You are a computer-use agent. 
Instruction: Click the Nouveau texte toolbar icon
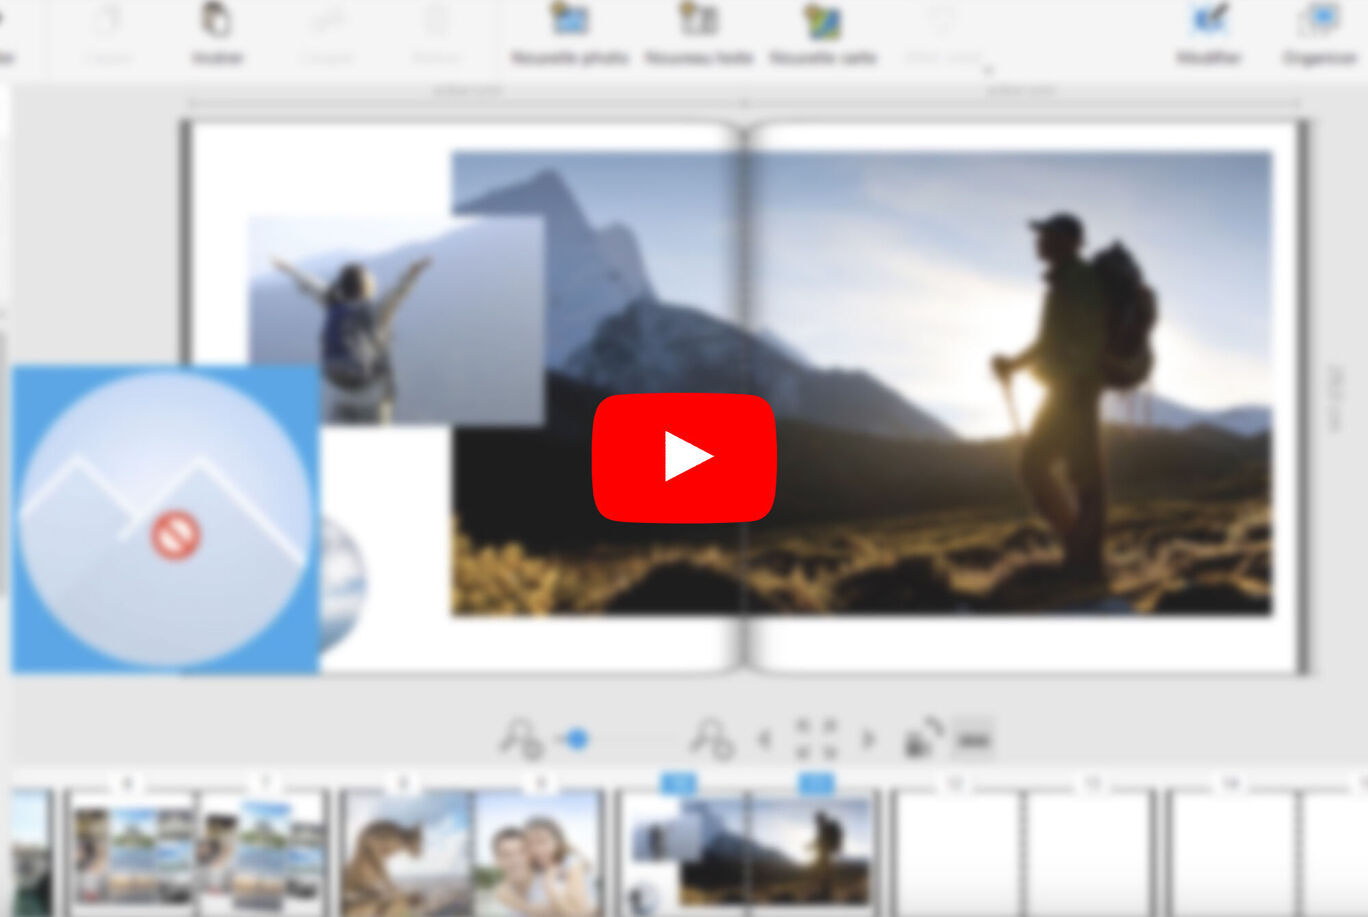point(698,21)
